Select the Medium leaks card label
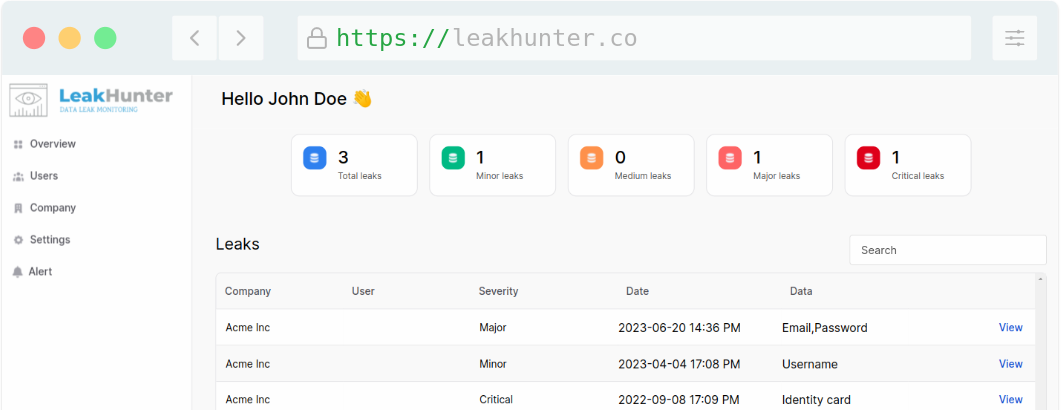1061x410 pixels. click(x=643, y=176)
